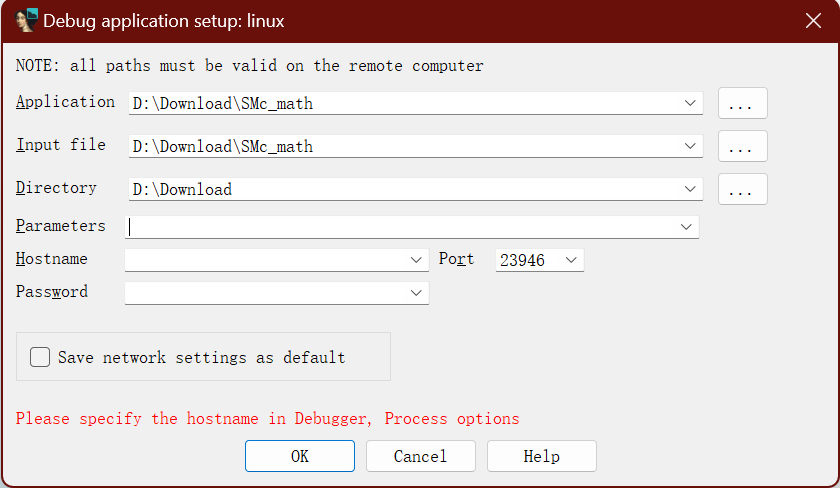Expand the Input file dropdown

coord(690,146)
